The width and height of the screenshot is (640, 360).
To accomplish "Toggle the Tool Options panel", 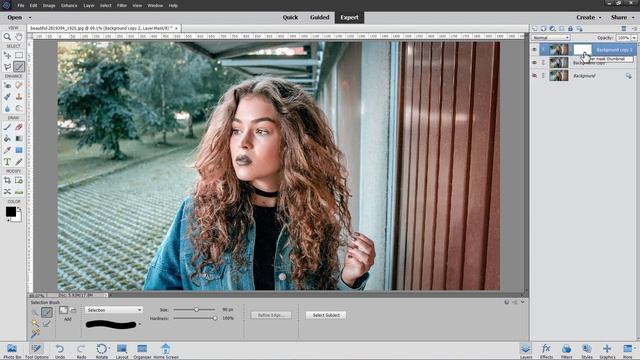I will (37, 351).
